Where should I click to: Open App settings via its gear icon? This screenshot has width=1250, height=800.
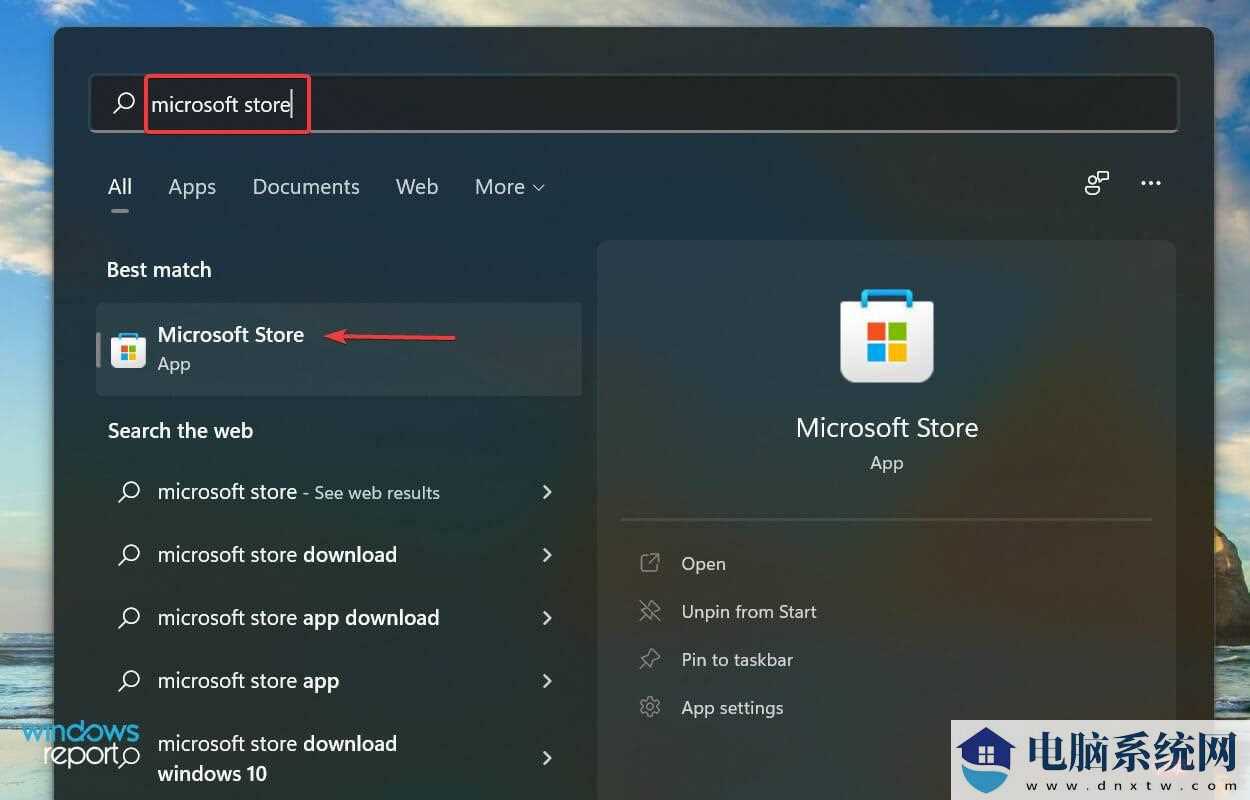(651, 707)
